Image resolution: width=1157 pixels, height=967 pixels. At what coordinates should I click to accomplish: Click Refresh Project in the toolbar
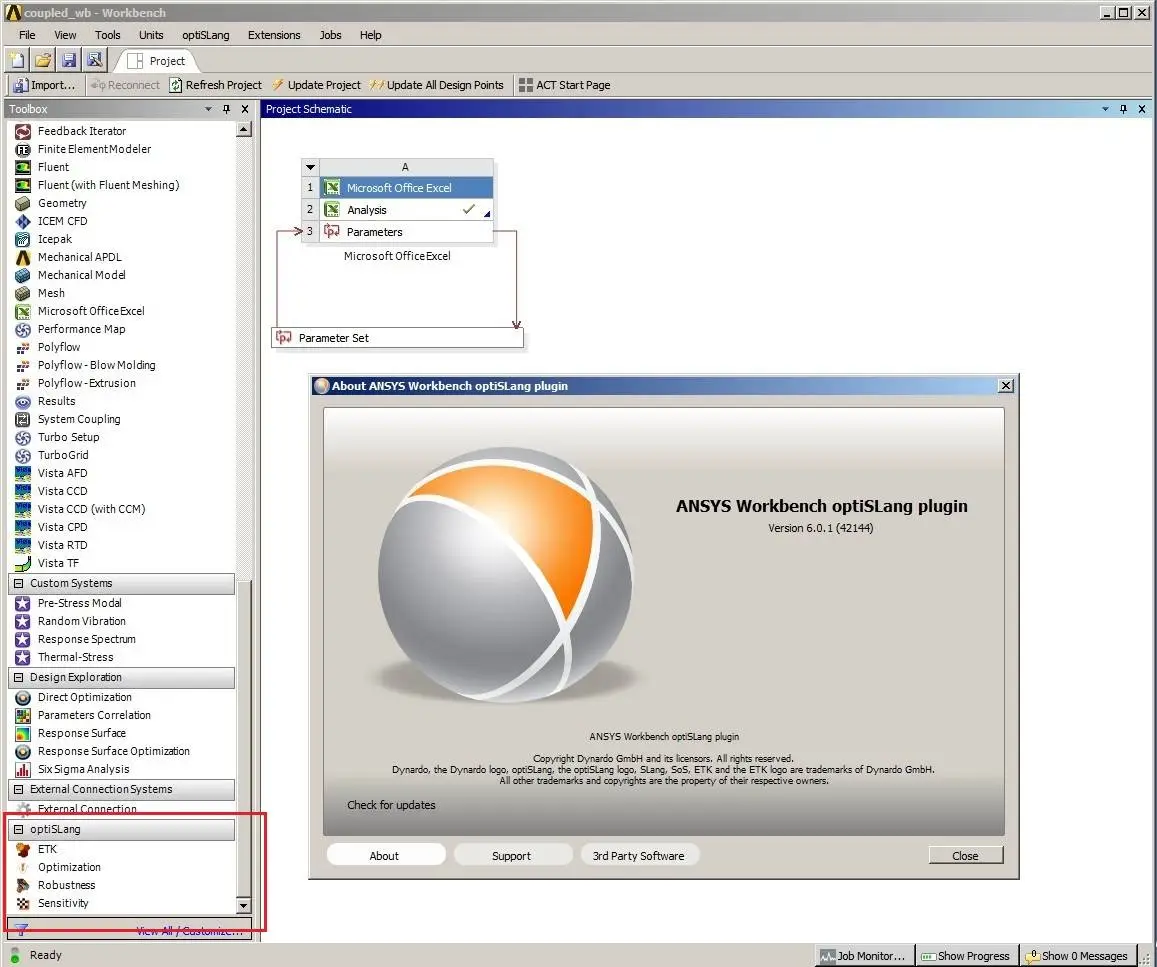coord(215,85)
